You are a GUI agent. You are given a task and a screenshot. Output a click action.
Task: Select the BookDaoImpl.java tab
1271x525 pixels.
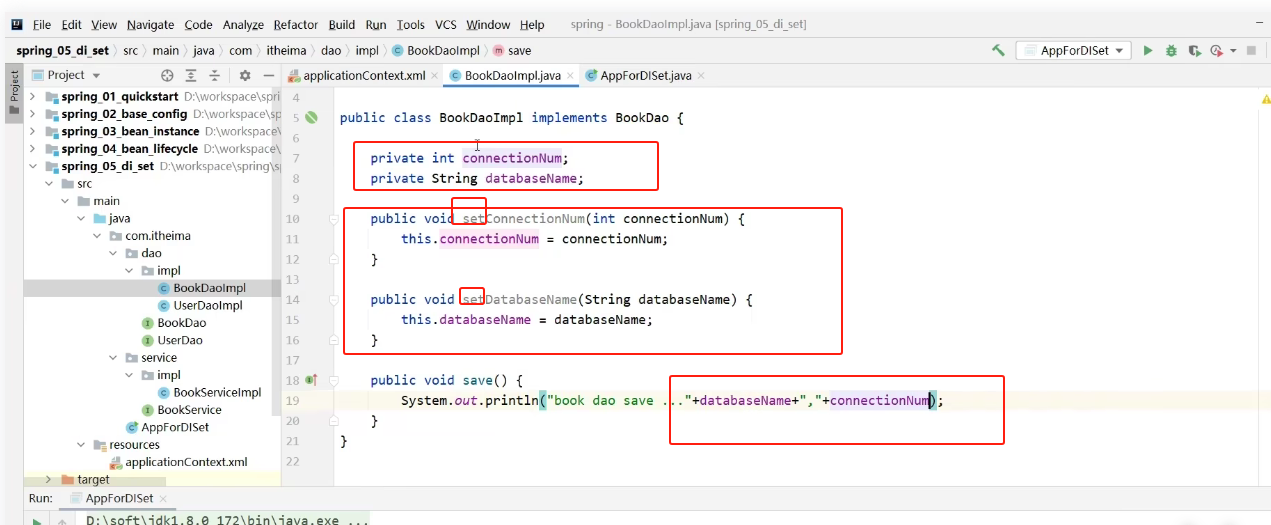pyautogui.click(x=512, y=76)
